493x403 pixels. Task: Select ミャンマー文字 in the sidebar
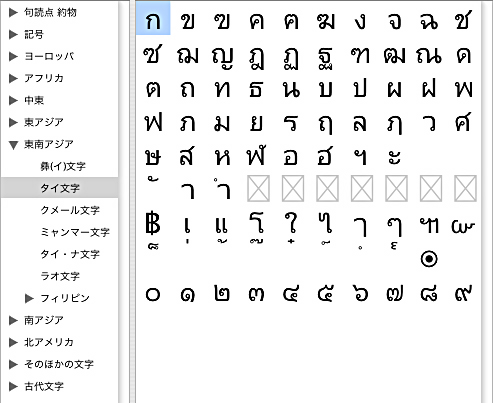pos(75,232)
